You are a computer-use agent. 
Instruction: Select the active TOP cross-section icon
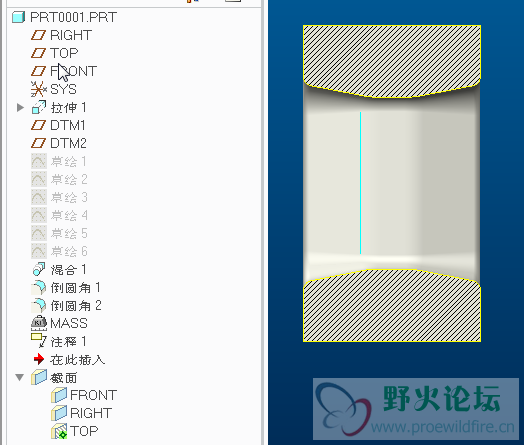pyautogui.click(x=59, y=431)
